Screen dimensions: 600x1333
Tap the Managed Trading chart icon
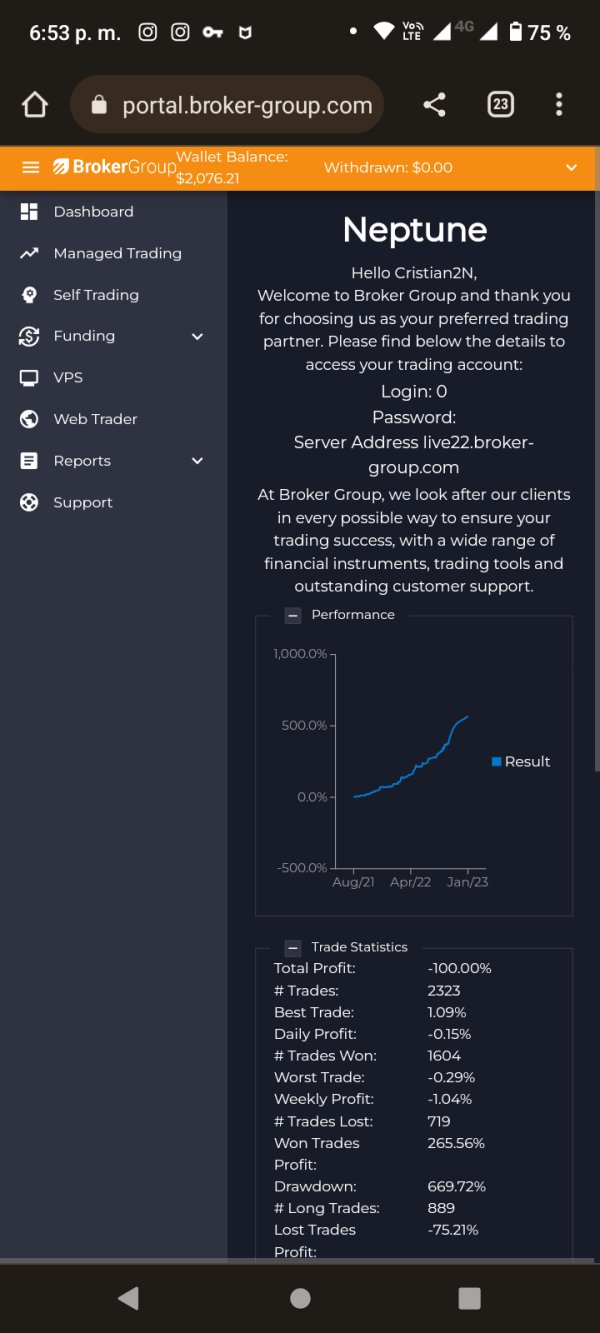29,253
